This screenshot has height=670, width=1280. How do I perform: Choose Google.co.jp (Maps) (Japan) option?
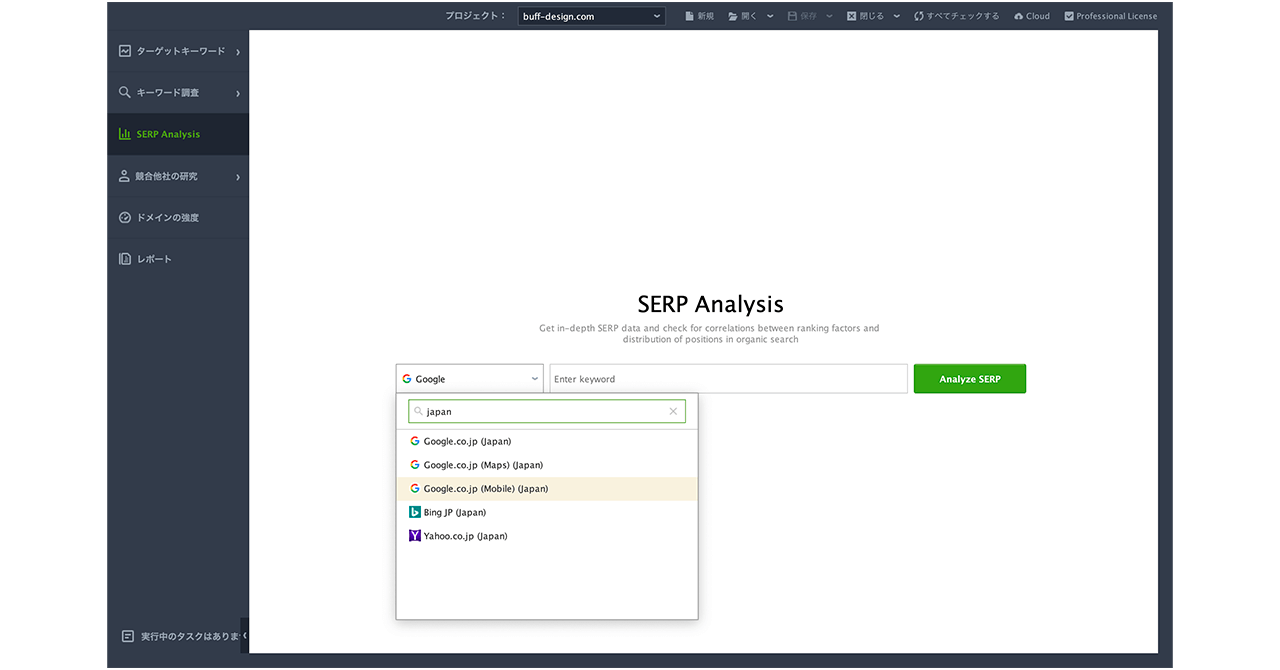click(483, 465)
